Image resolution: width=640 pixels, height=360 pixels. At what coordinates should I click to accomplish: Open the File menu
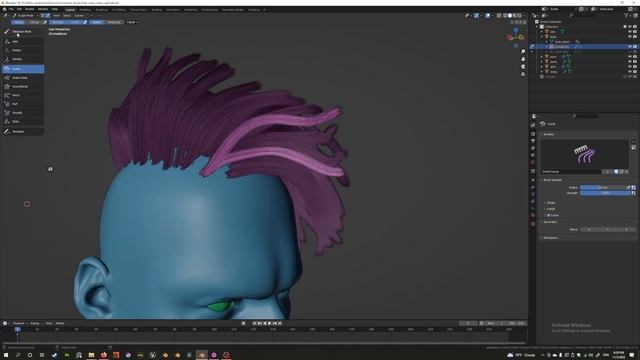pyautogui.click(x=11, y=9)
